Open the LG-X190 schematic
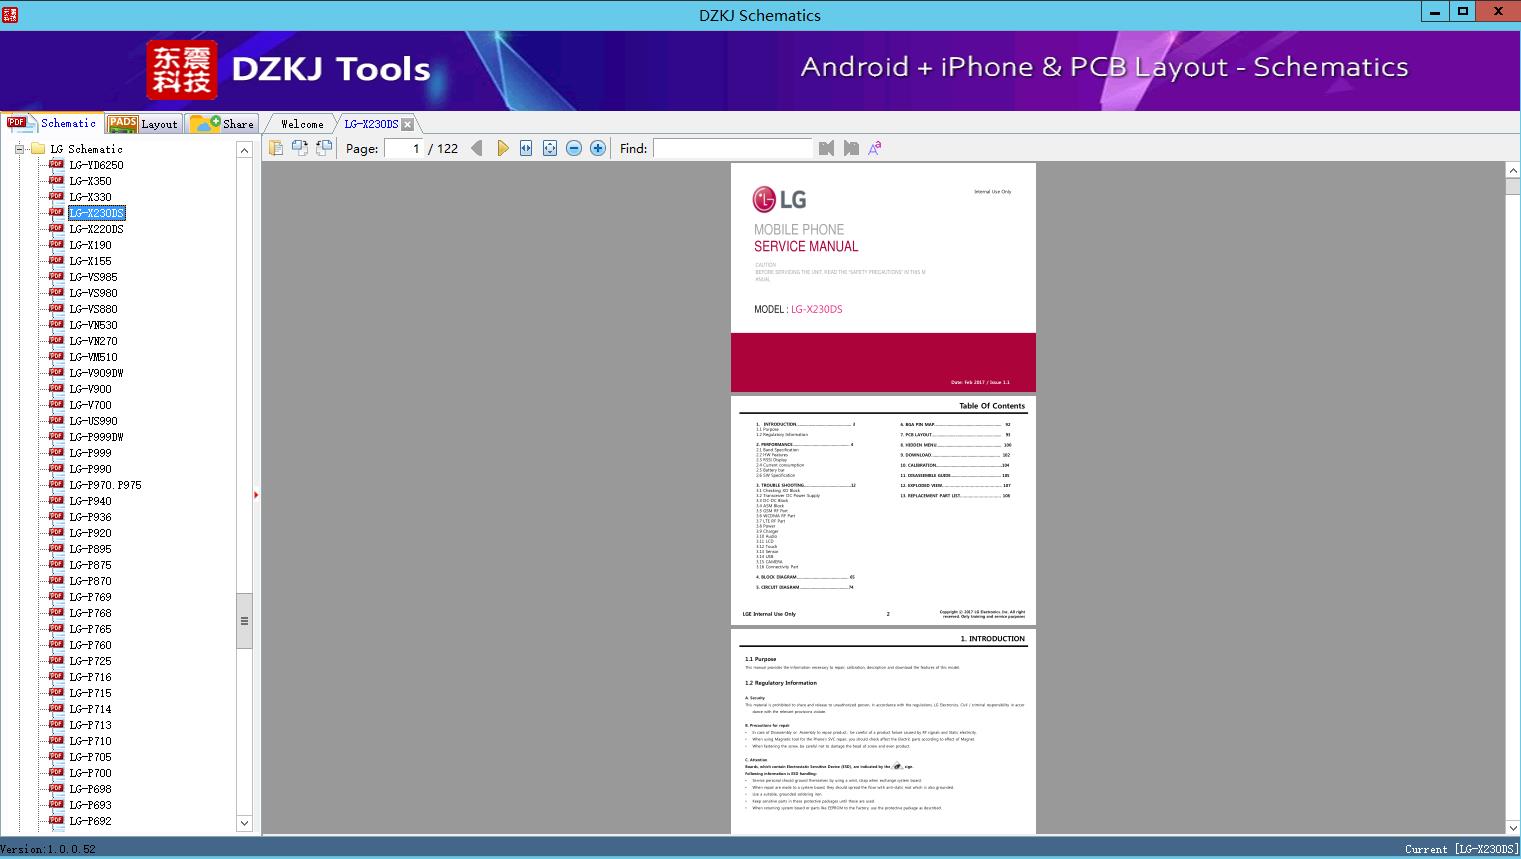The image size is (1521, 859). (90, 245)
